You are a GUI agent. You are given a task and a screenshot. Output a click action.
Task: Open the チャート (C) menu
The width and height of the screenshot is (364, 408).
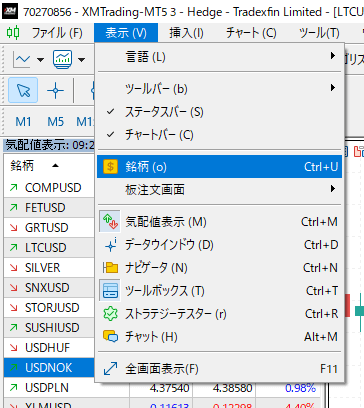click(x=251, y=33)
